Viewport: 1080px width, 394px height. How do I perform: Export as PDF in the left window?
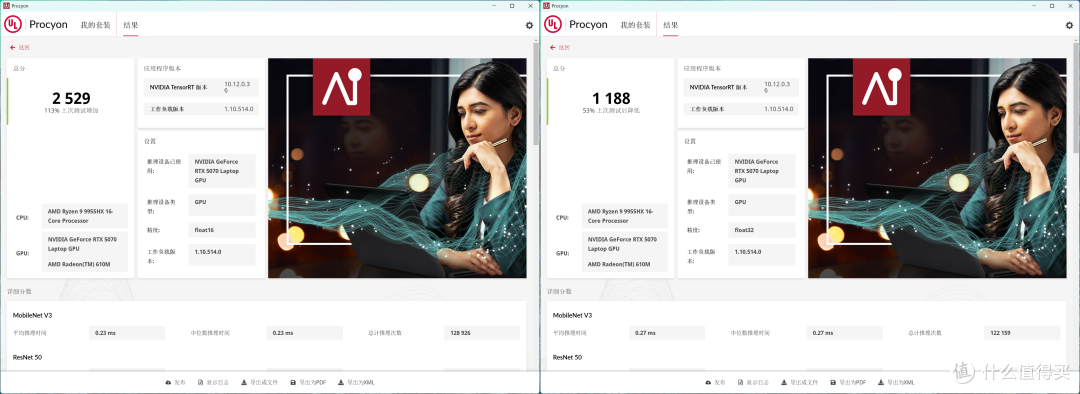308,382
